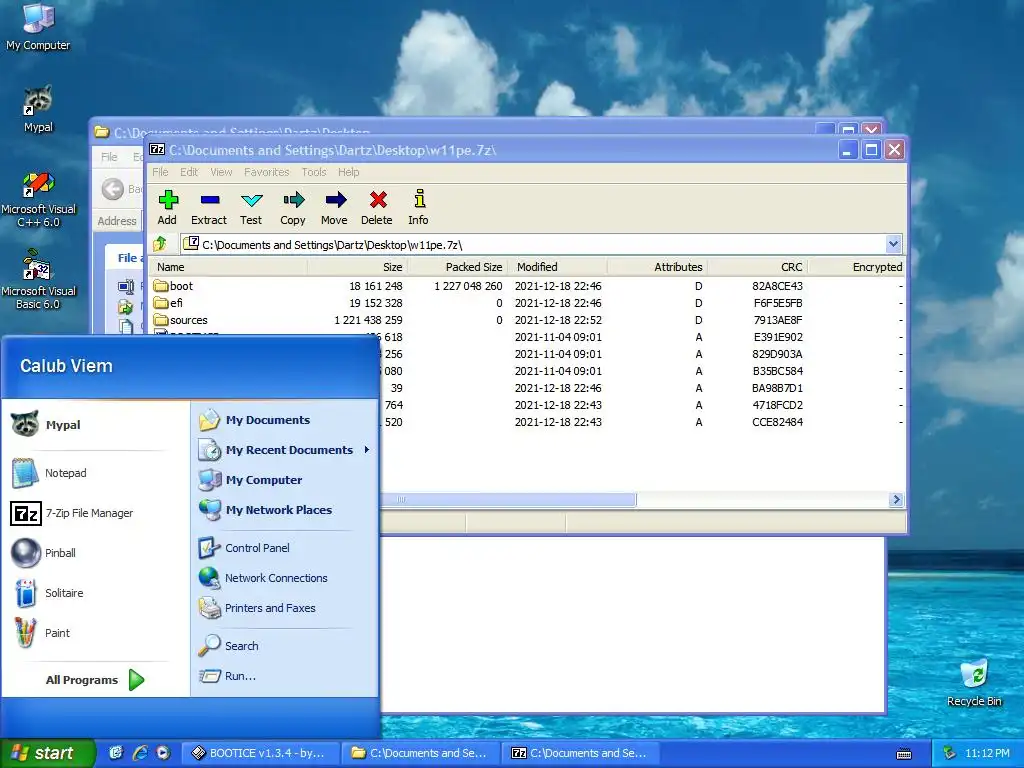The image size is (1024, 768).
Task: Extract archive with the Extract toolbar button
Action: coord(209,208)
